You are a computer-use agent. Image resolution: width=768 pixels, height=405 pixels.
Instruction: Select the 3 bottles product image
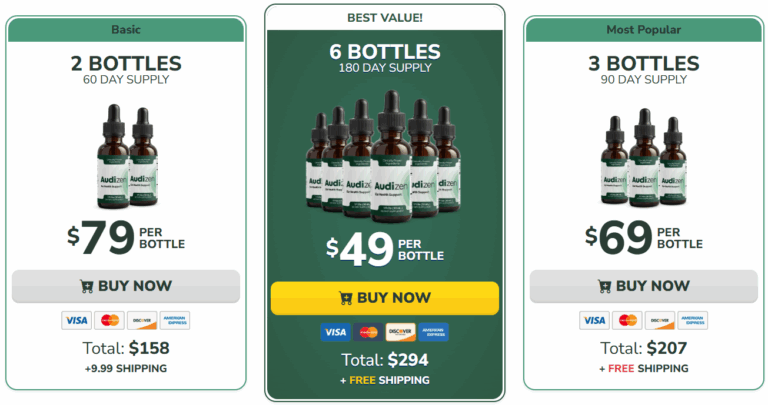(644, 158)
